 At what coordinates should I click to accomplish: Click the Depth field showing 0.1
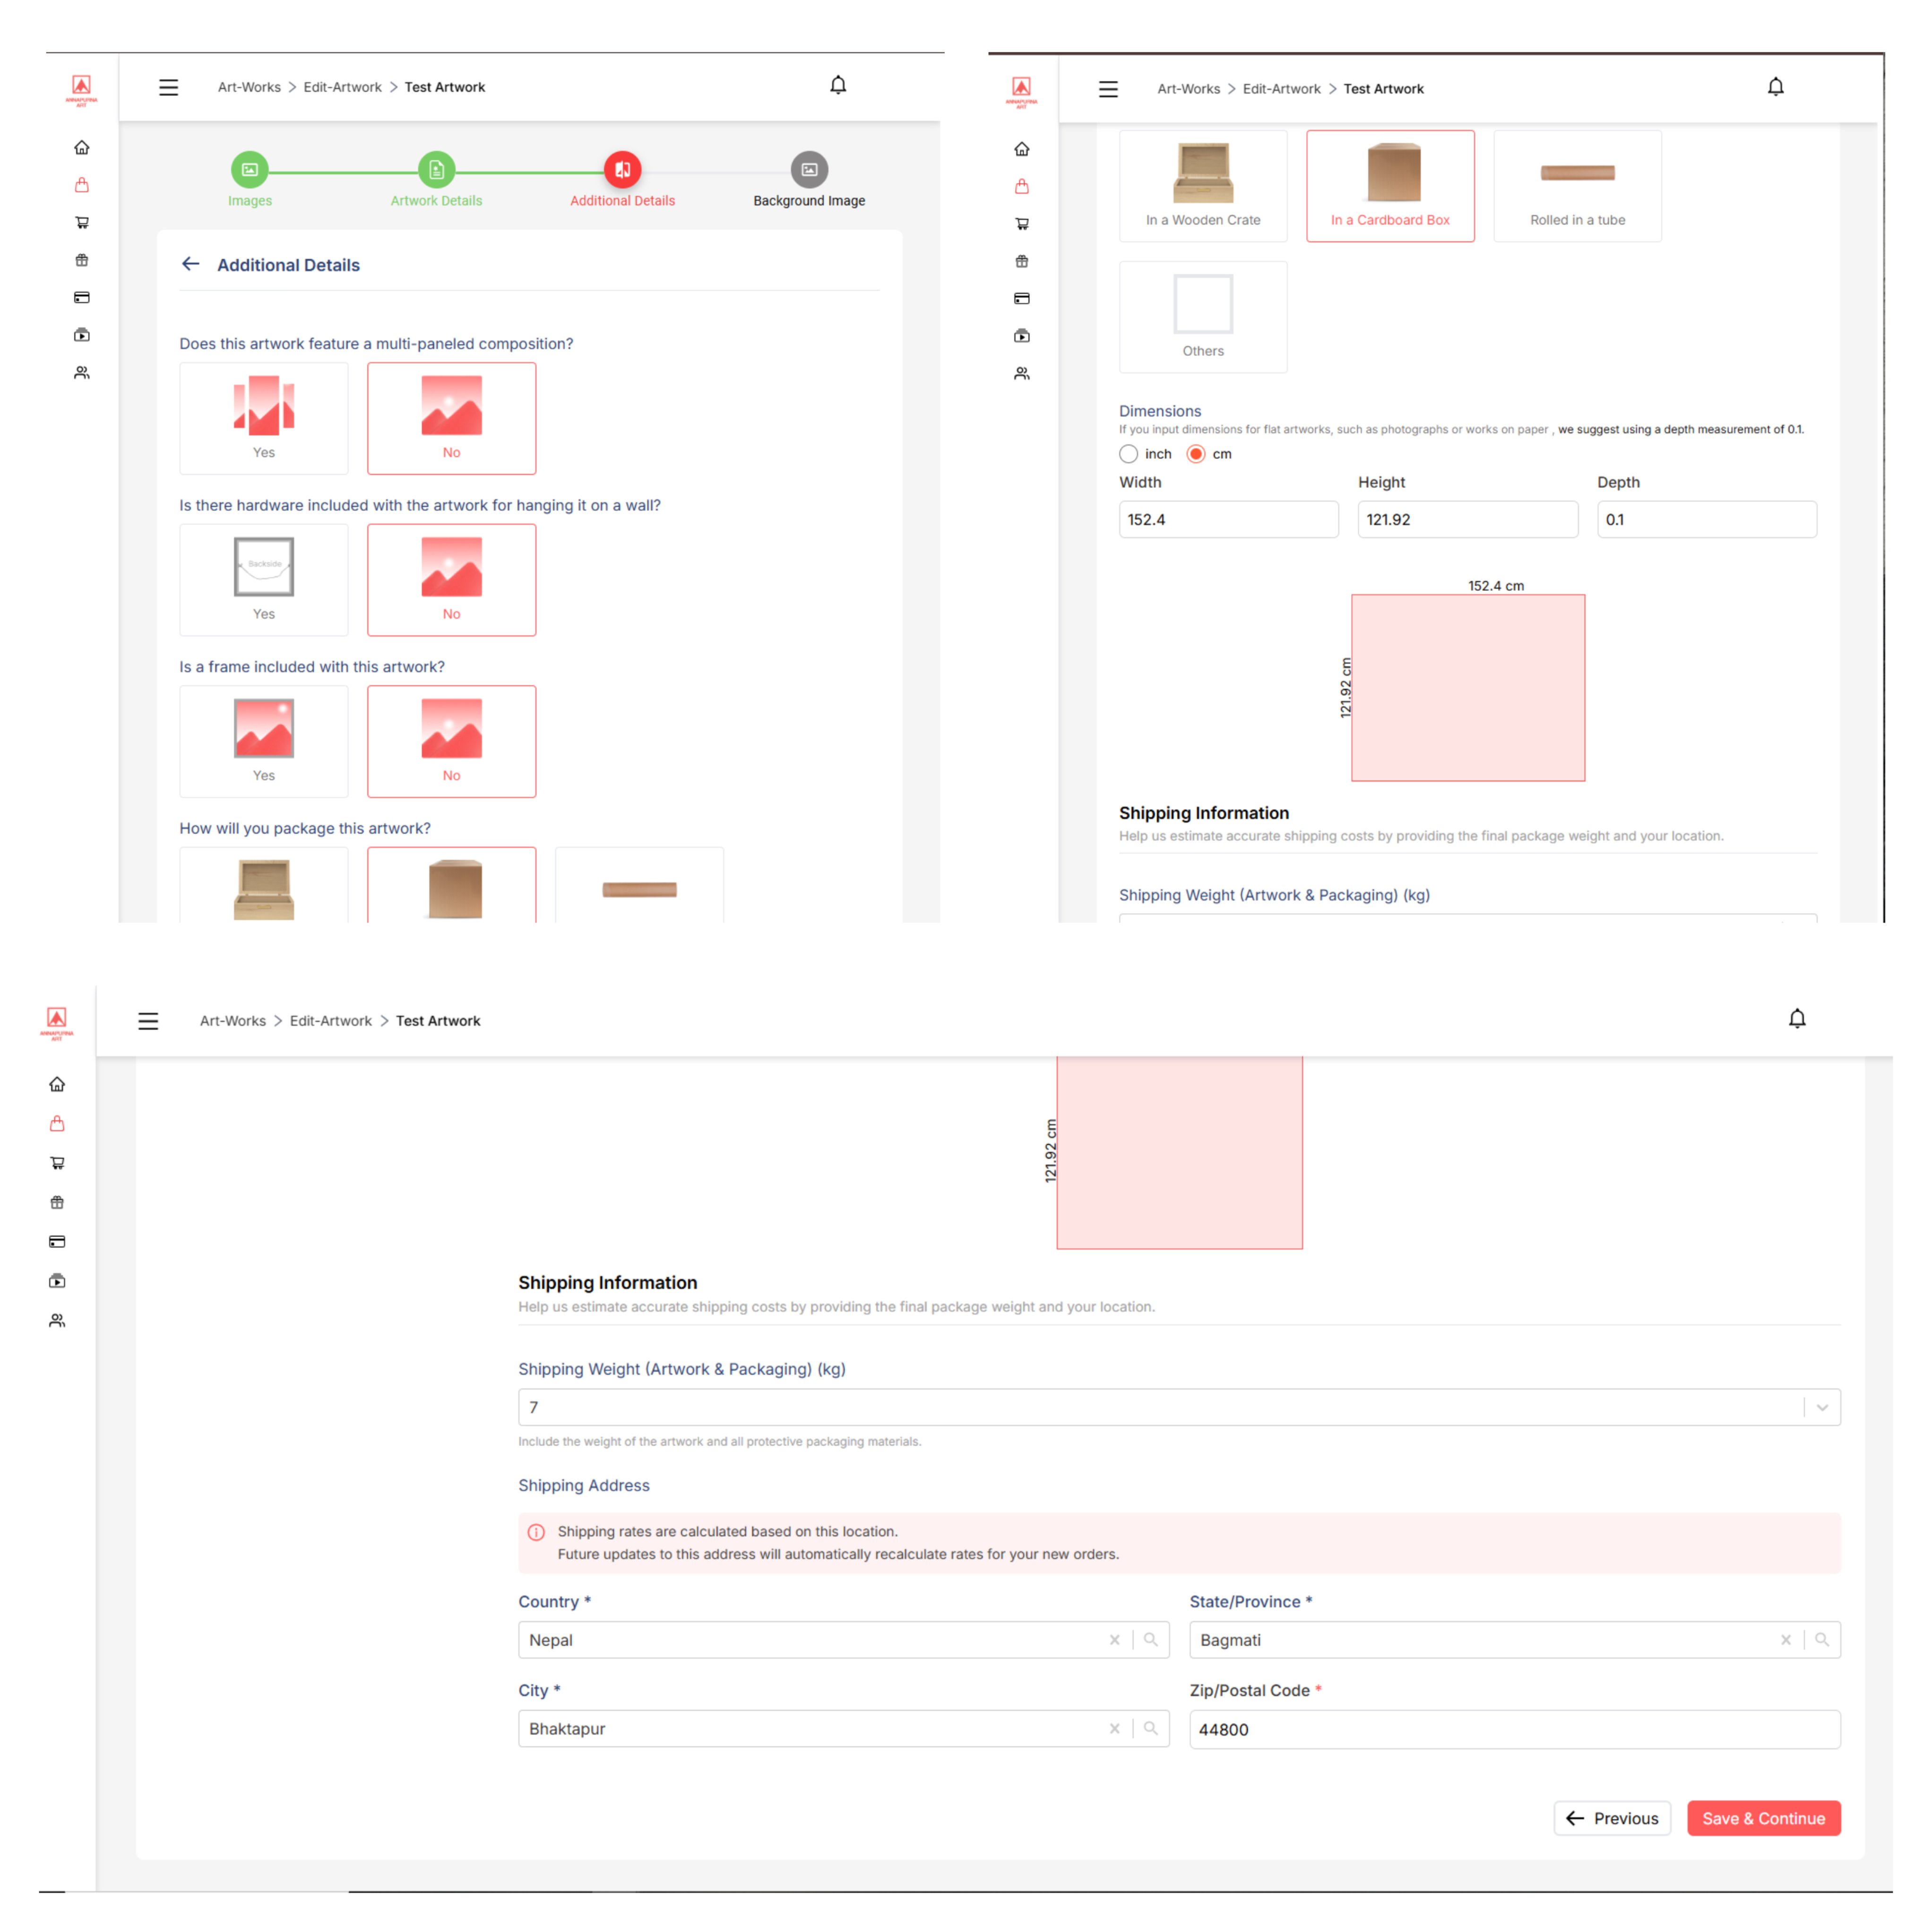click(1706, 520)
